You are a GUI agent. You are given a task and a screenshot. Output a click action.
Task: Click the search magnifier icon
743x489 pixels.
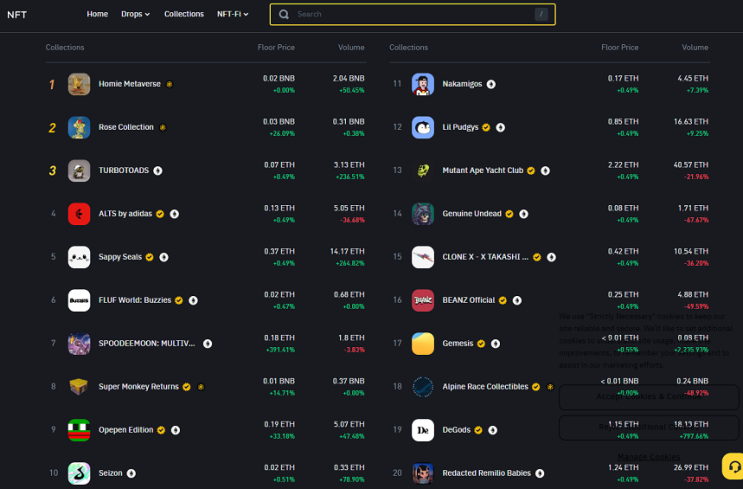(284, 14)
